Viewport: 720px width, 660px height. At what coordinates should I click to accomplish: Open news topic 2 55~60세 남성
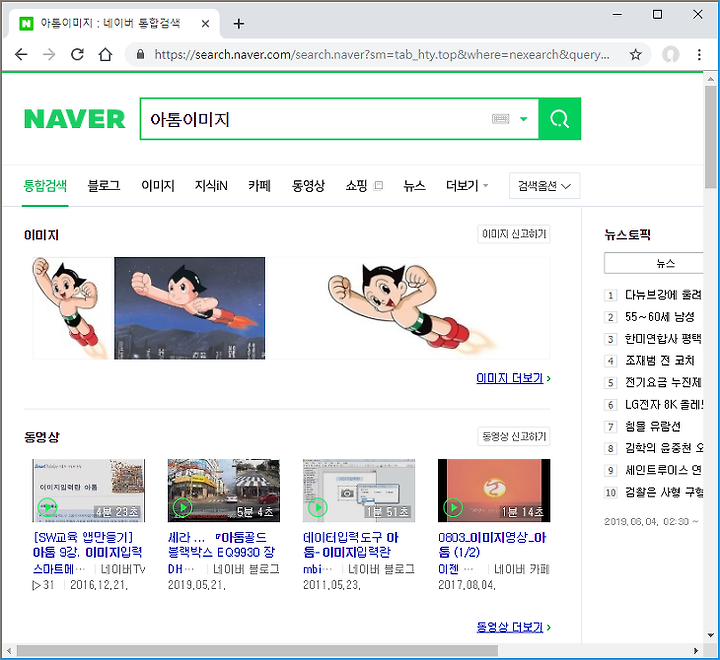(659, 317)
